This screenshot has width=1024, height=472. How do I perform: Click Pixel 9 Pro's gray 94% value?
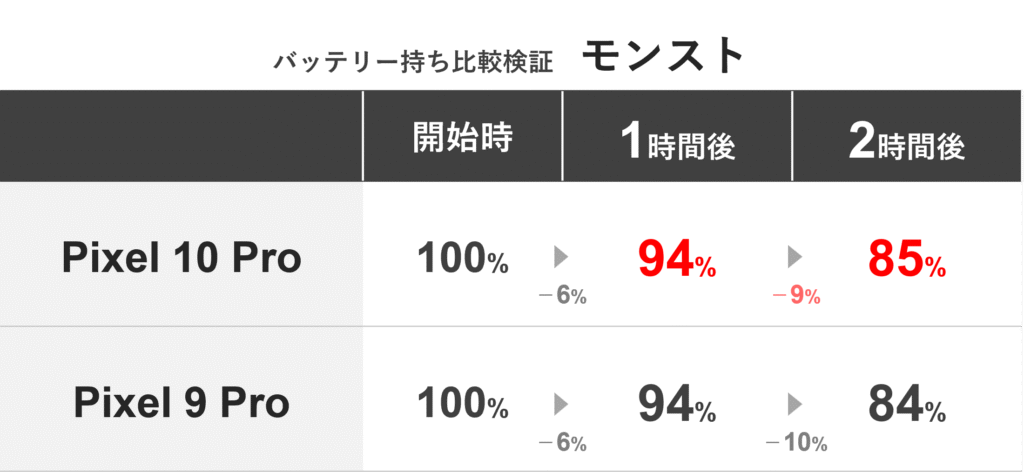click(677, 404)
